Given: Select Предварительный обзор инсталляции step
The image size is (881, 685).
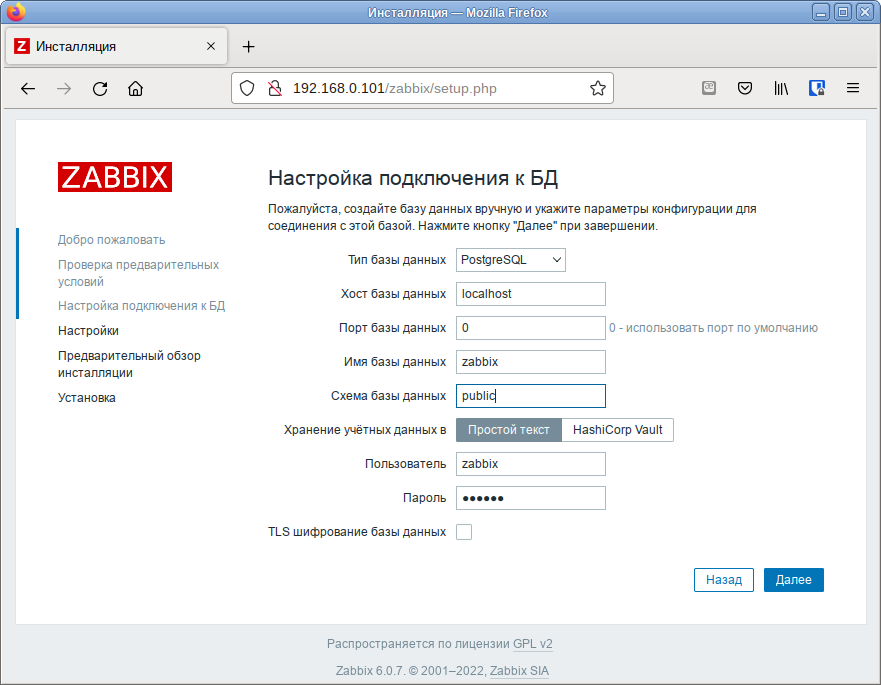Looking at the screenshot, I should click(129, 364).
